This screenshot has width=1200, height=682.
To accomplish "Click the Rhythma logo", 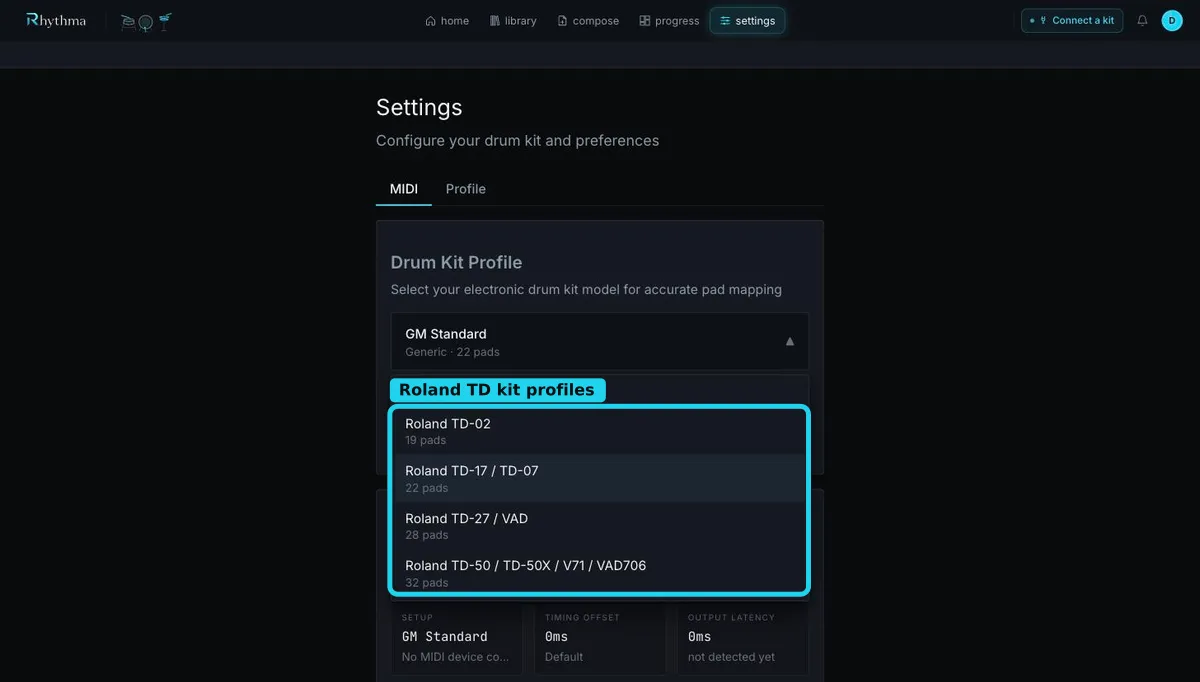I will click(56, 20).
